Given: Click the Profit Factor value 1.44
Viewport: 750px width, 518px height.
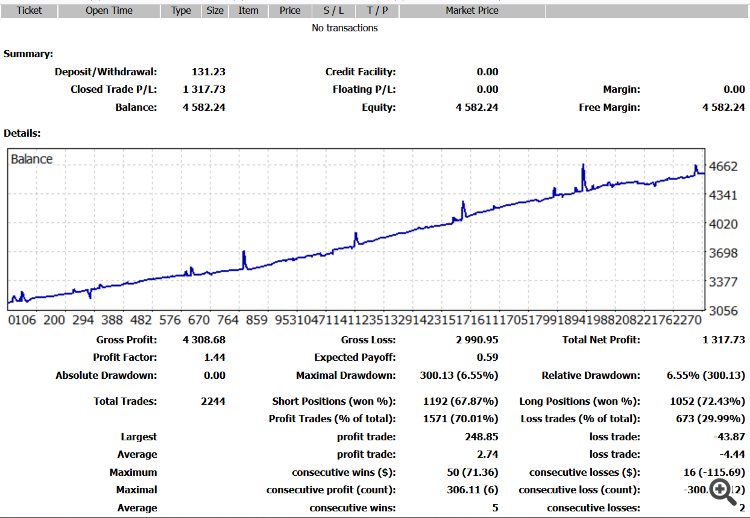Looking at the screenshot, I should point(214,357).
